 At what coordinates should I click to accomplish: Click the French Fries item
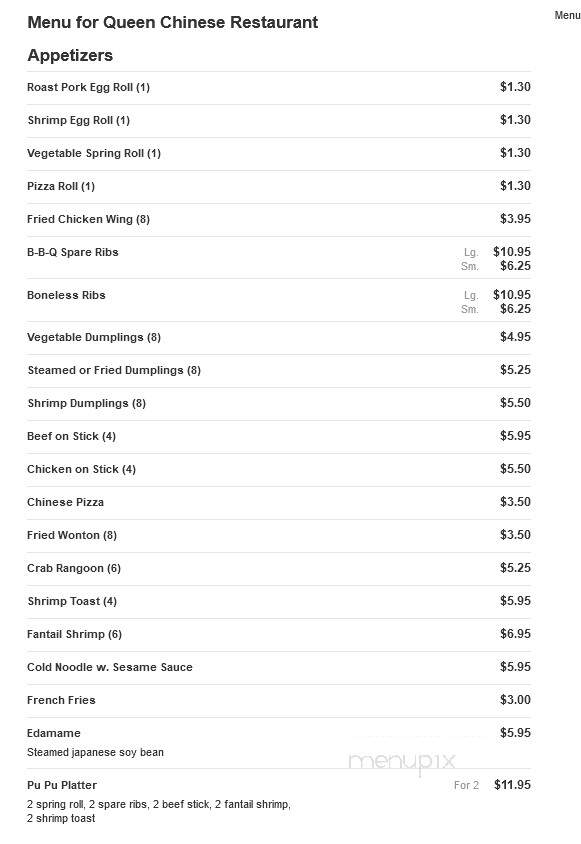[61, 700]
